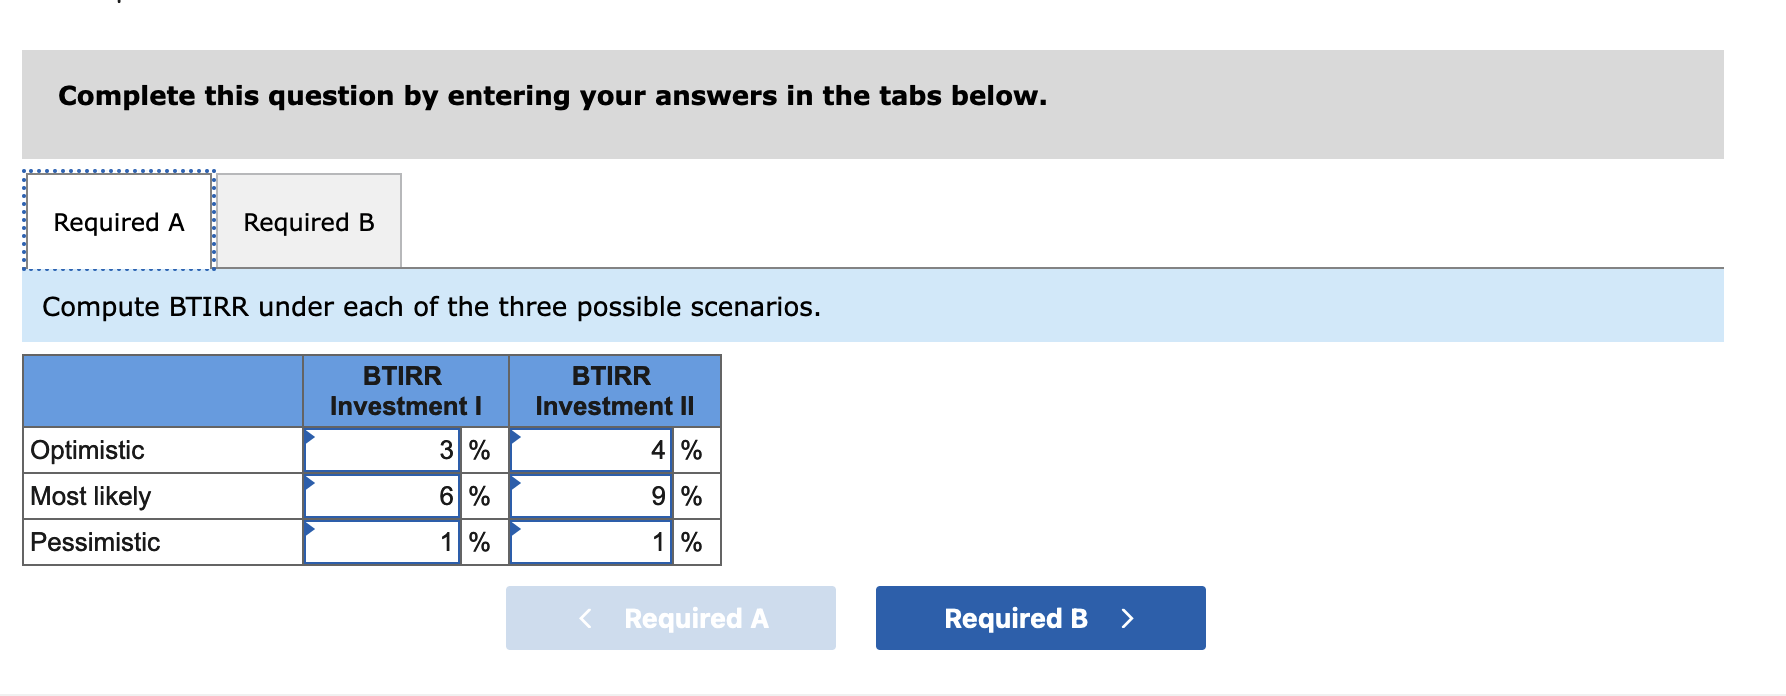
Task: Click the left chevron on Required A button
Action: [585, 618]
